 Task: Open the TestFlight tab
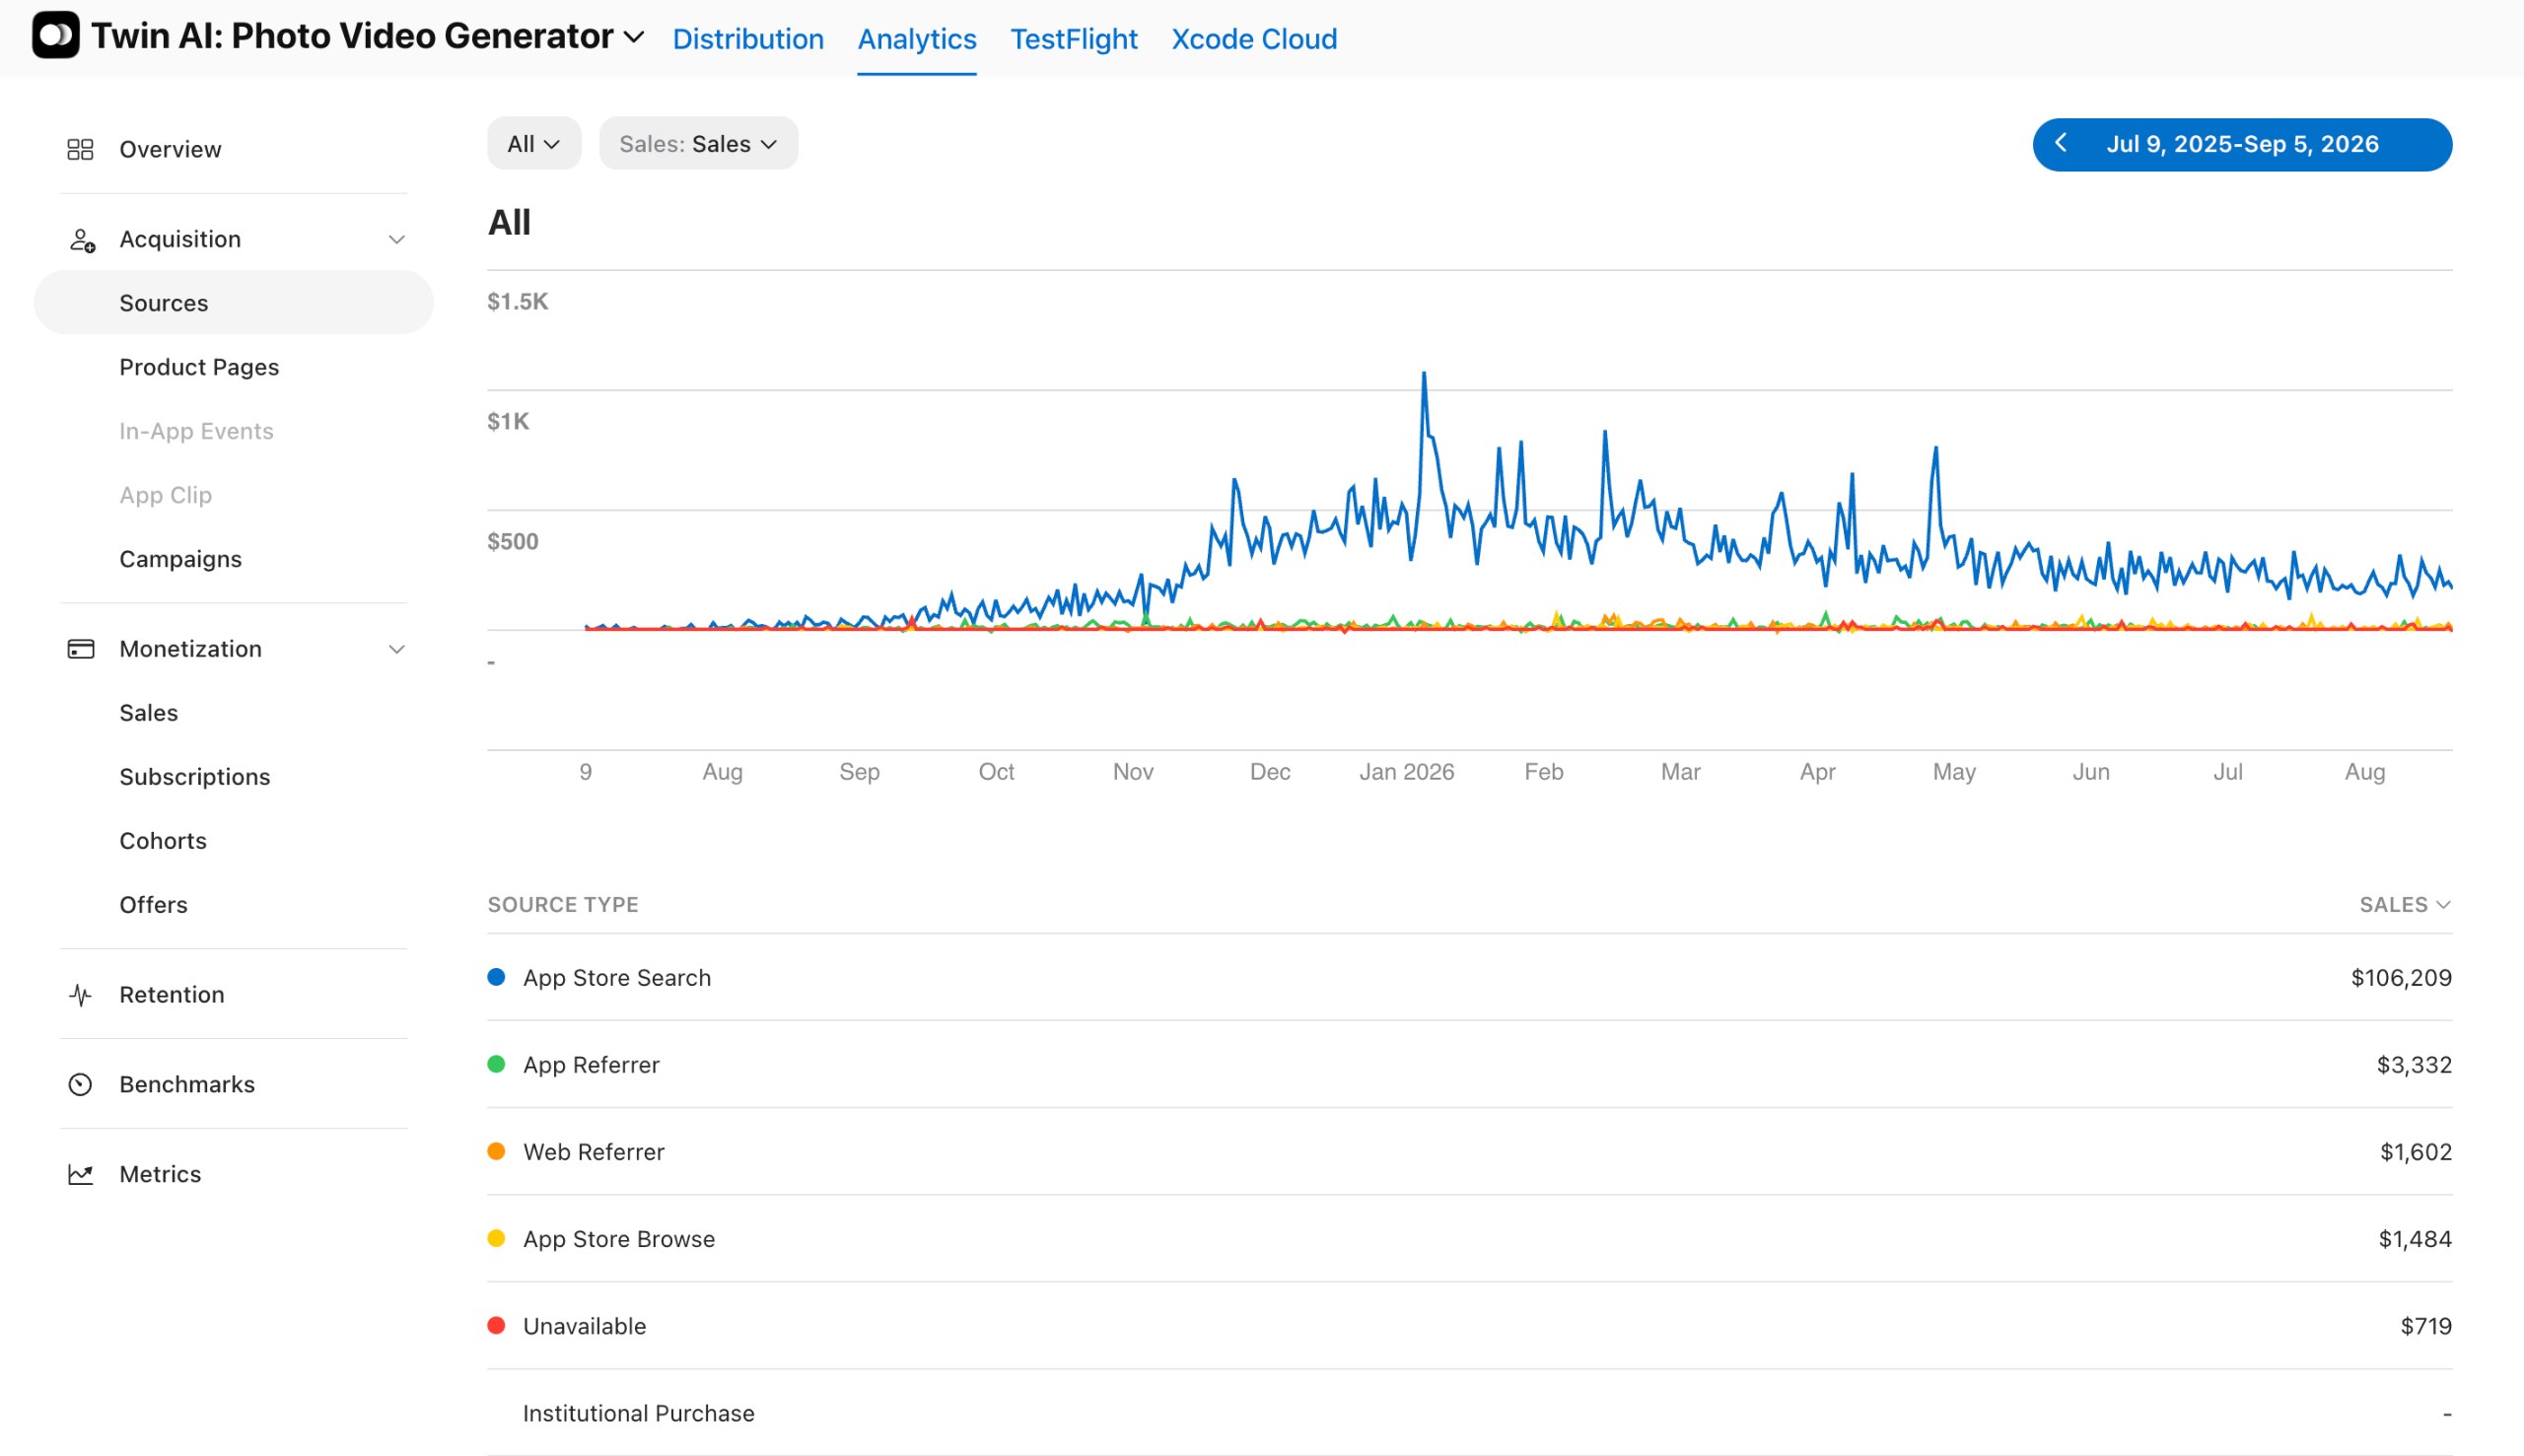(x=1074, y=39)
